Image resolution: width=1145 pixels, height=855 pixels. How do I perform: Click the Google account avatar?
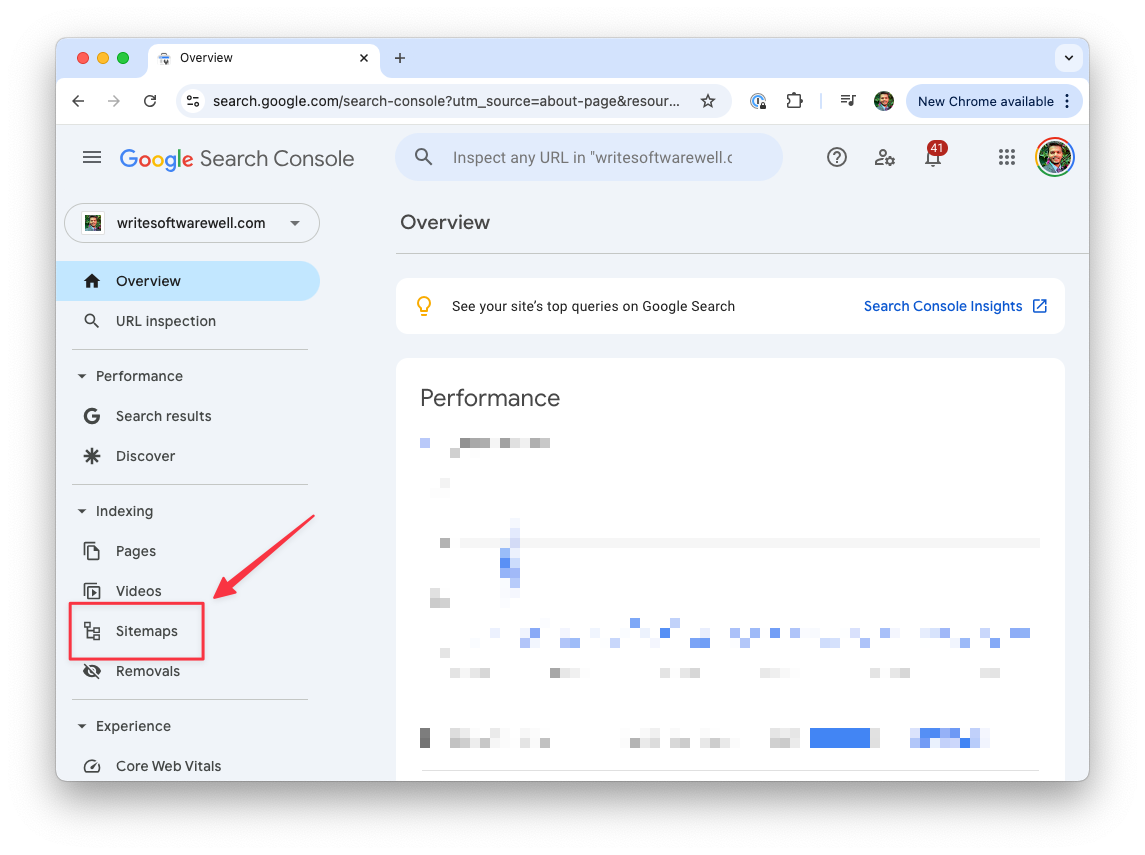[x=1054, y=157]
